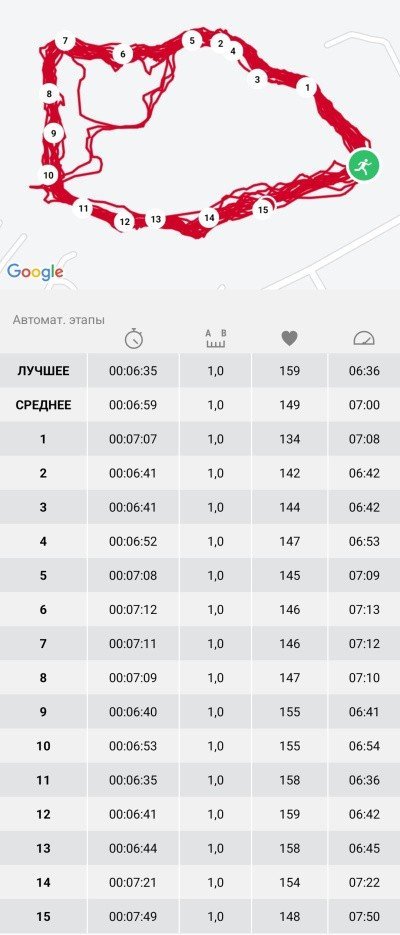Image resolution: width=400 pixels, height=935 pixels.
Task: Tap the green runner start marker
Action: pyautogui.click(x=364, y=166)
